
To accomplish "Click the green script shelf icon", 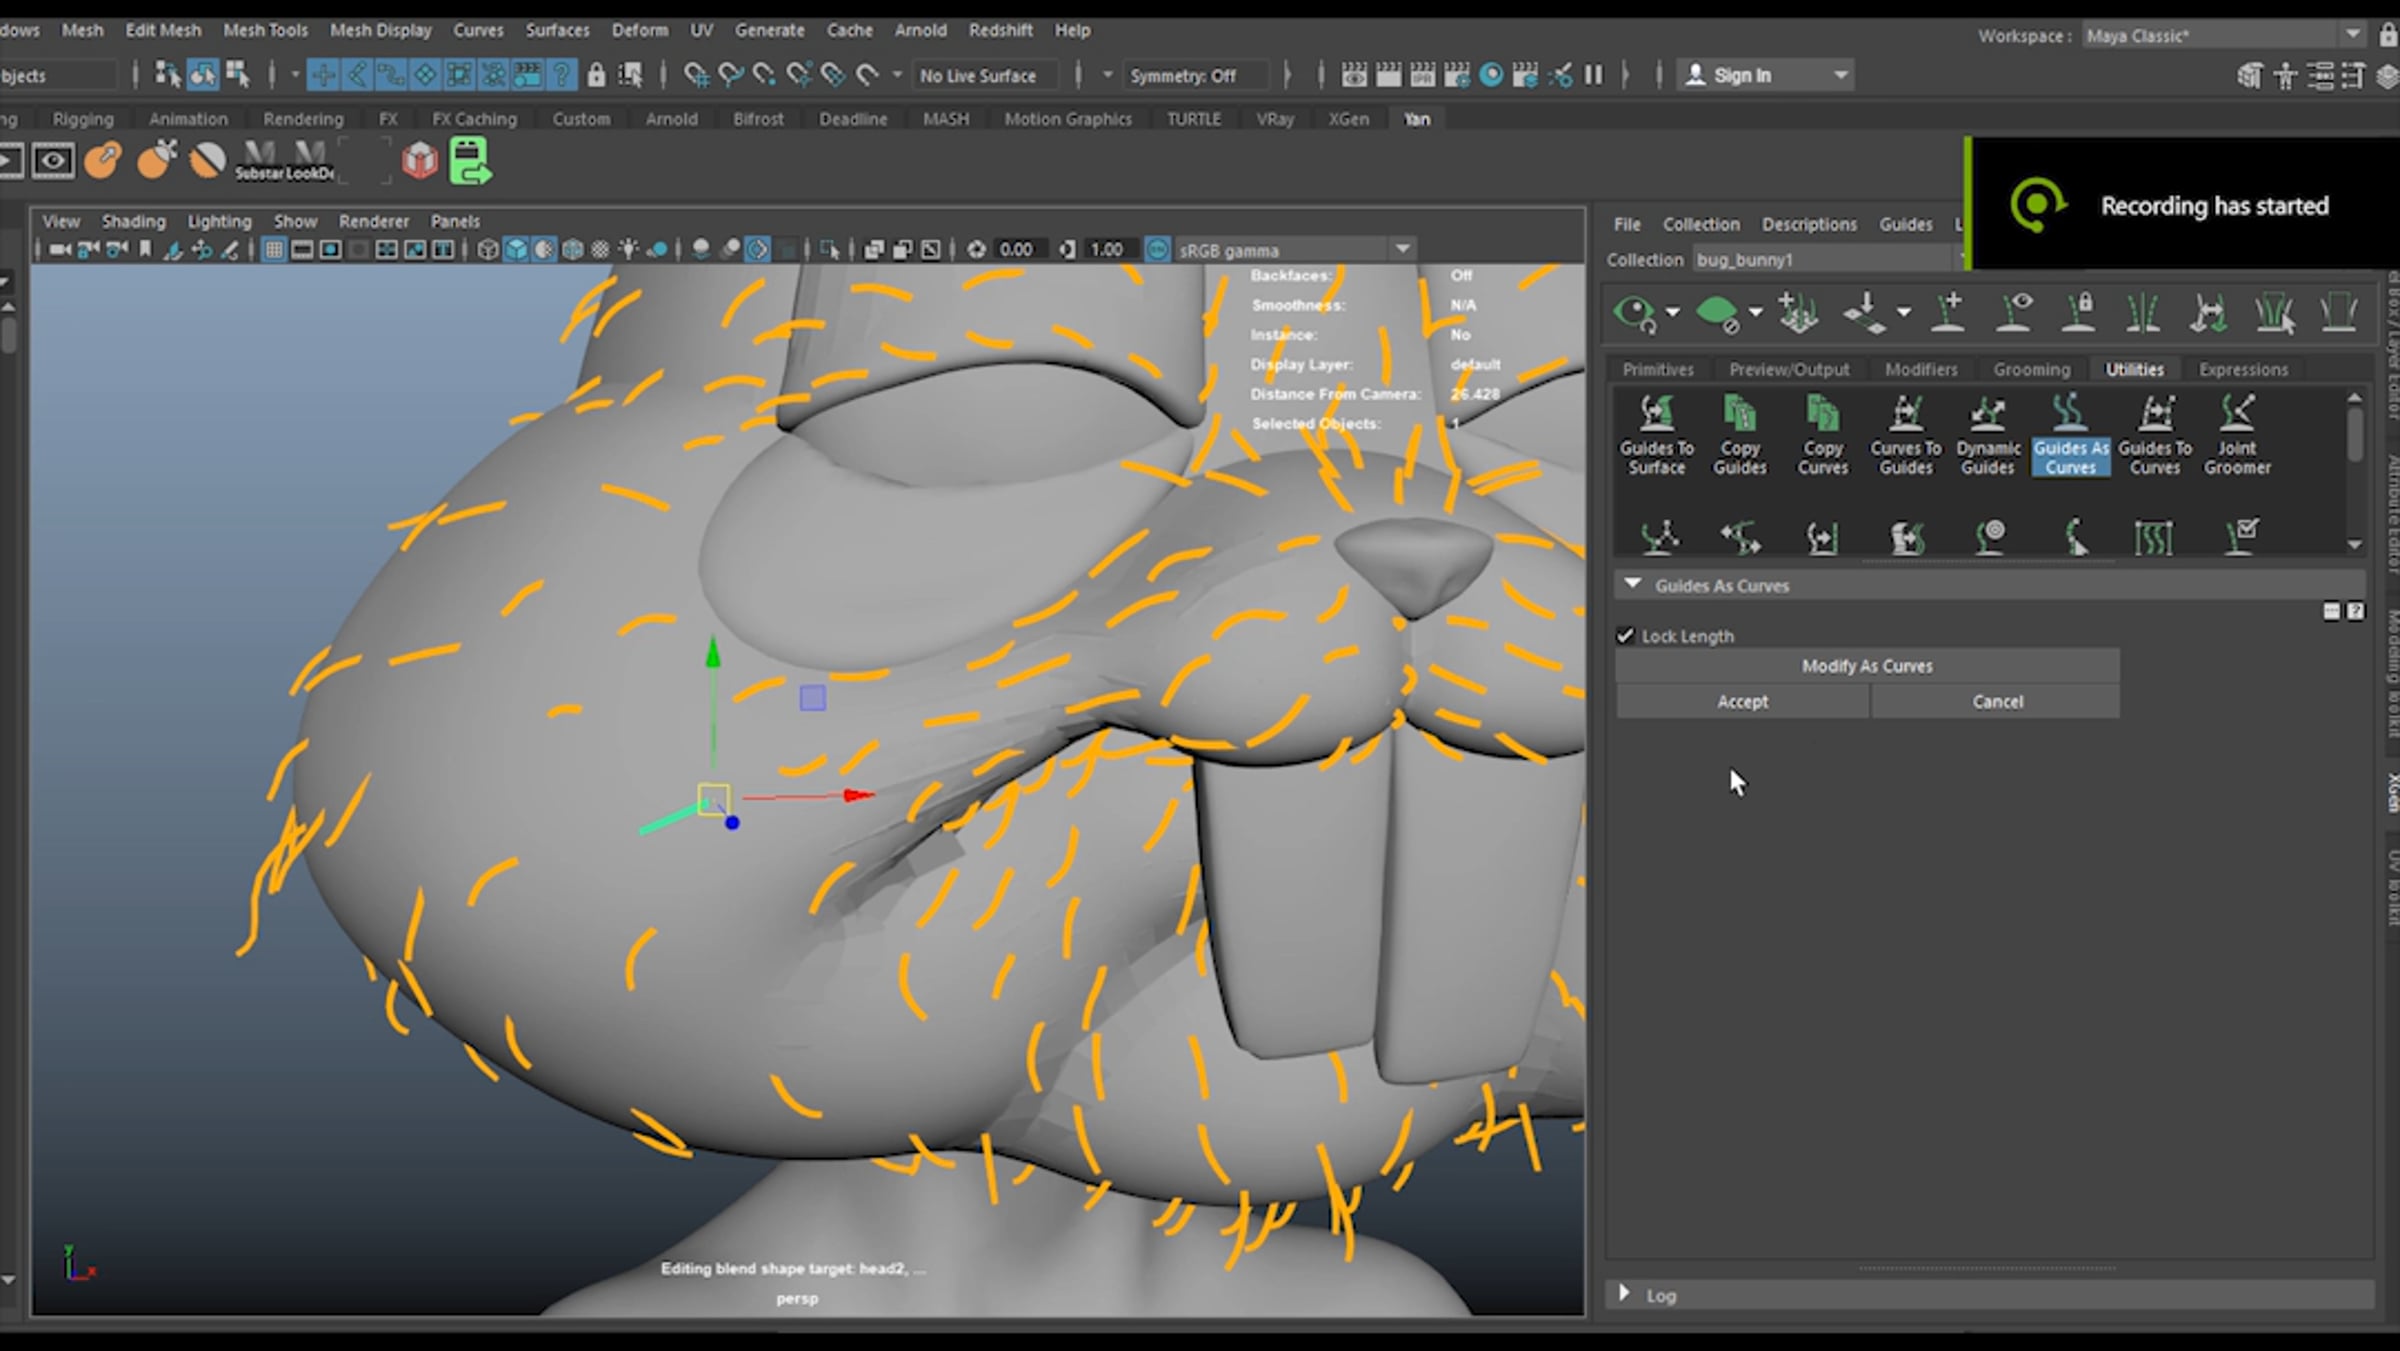I will coord(469,160).
